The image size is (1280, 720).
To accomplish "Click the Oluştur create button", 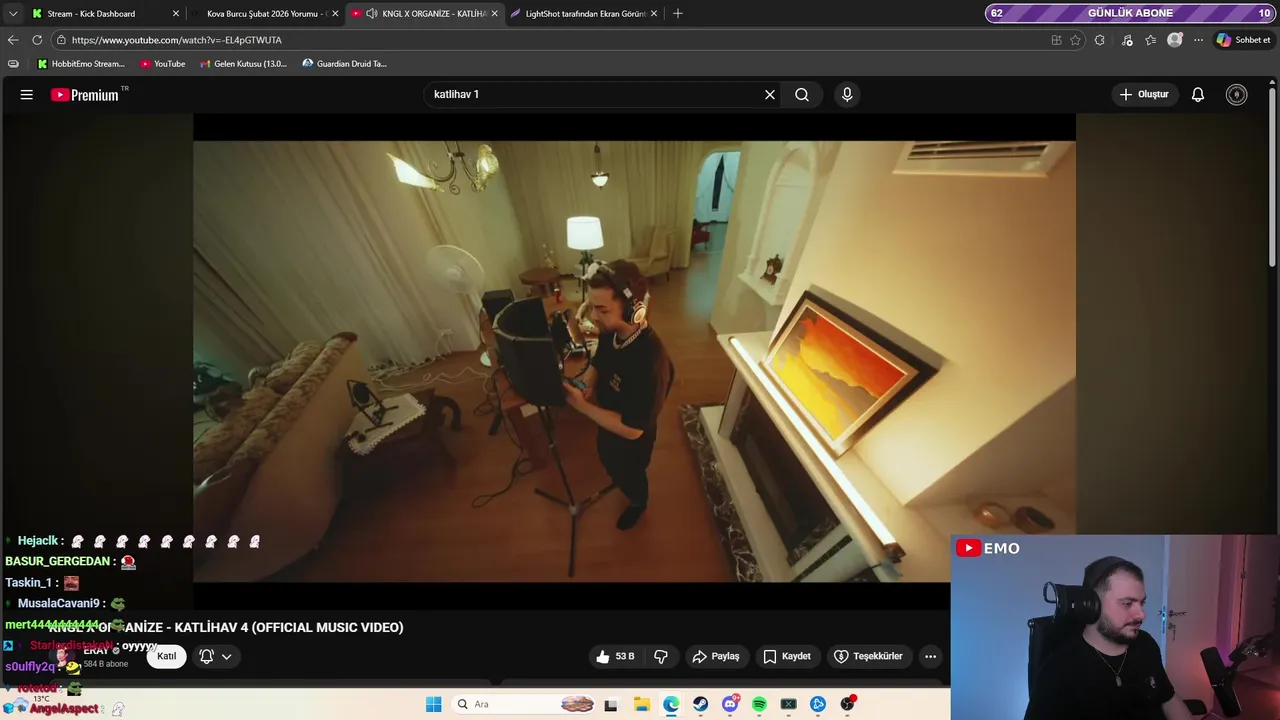I will [1144, 94].
